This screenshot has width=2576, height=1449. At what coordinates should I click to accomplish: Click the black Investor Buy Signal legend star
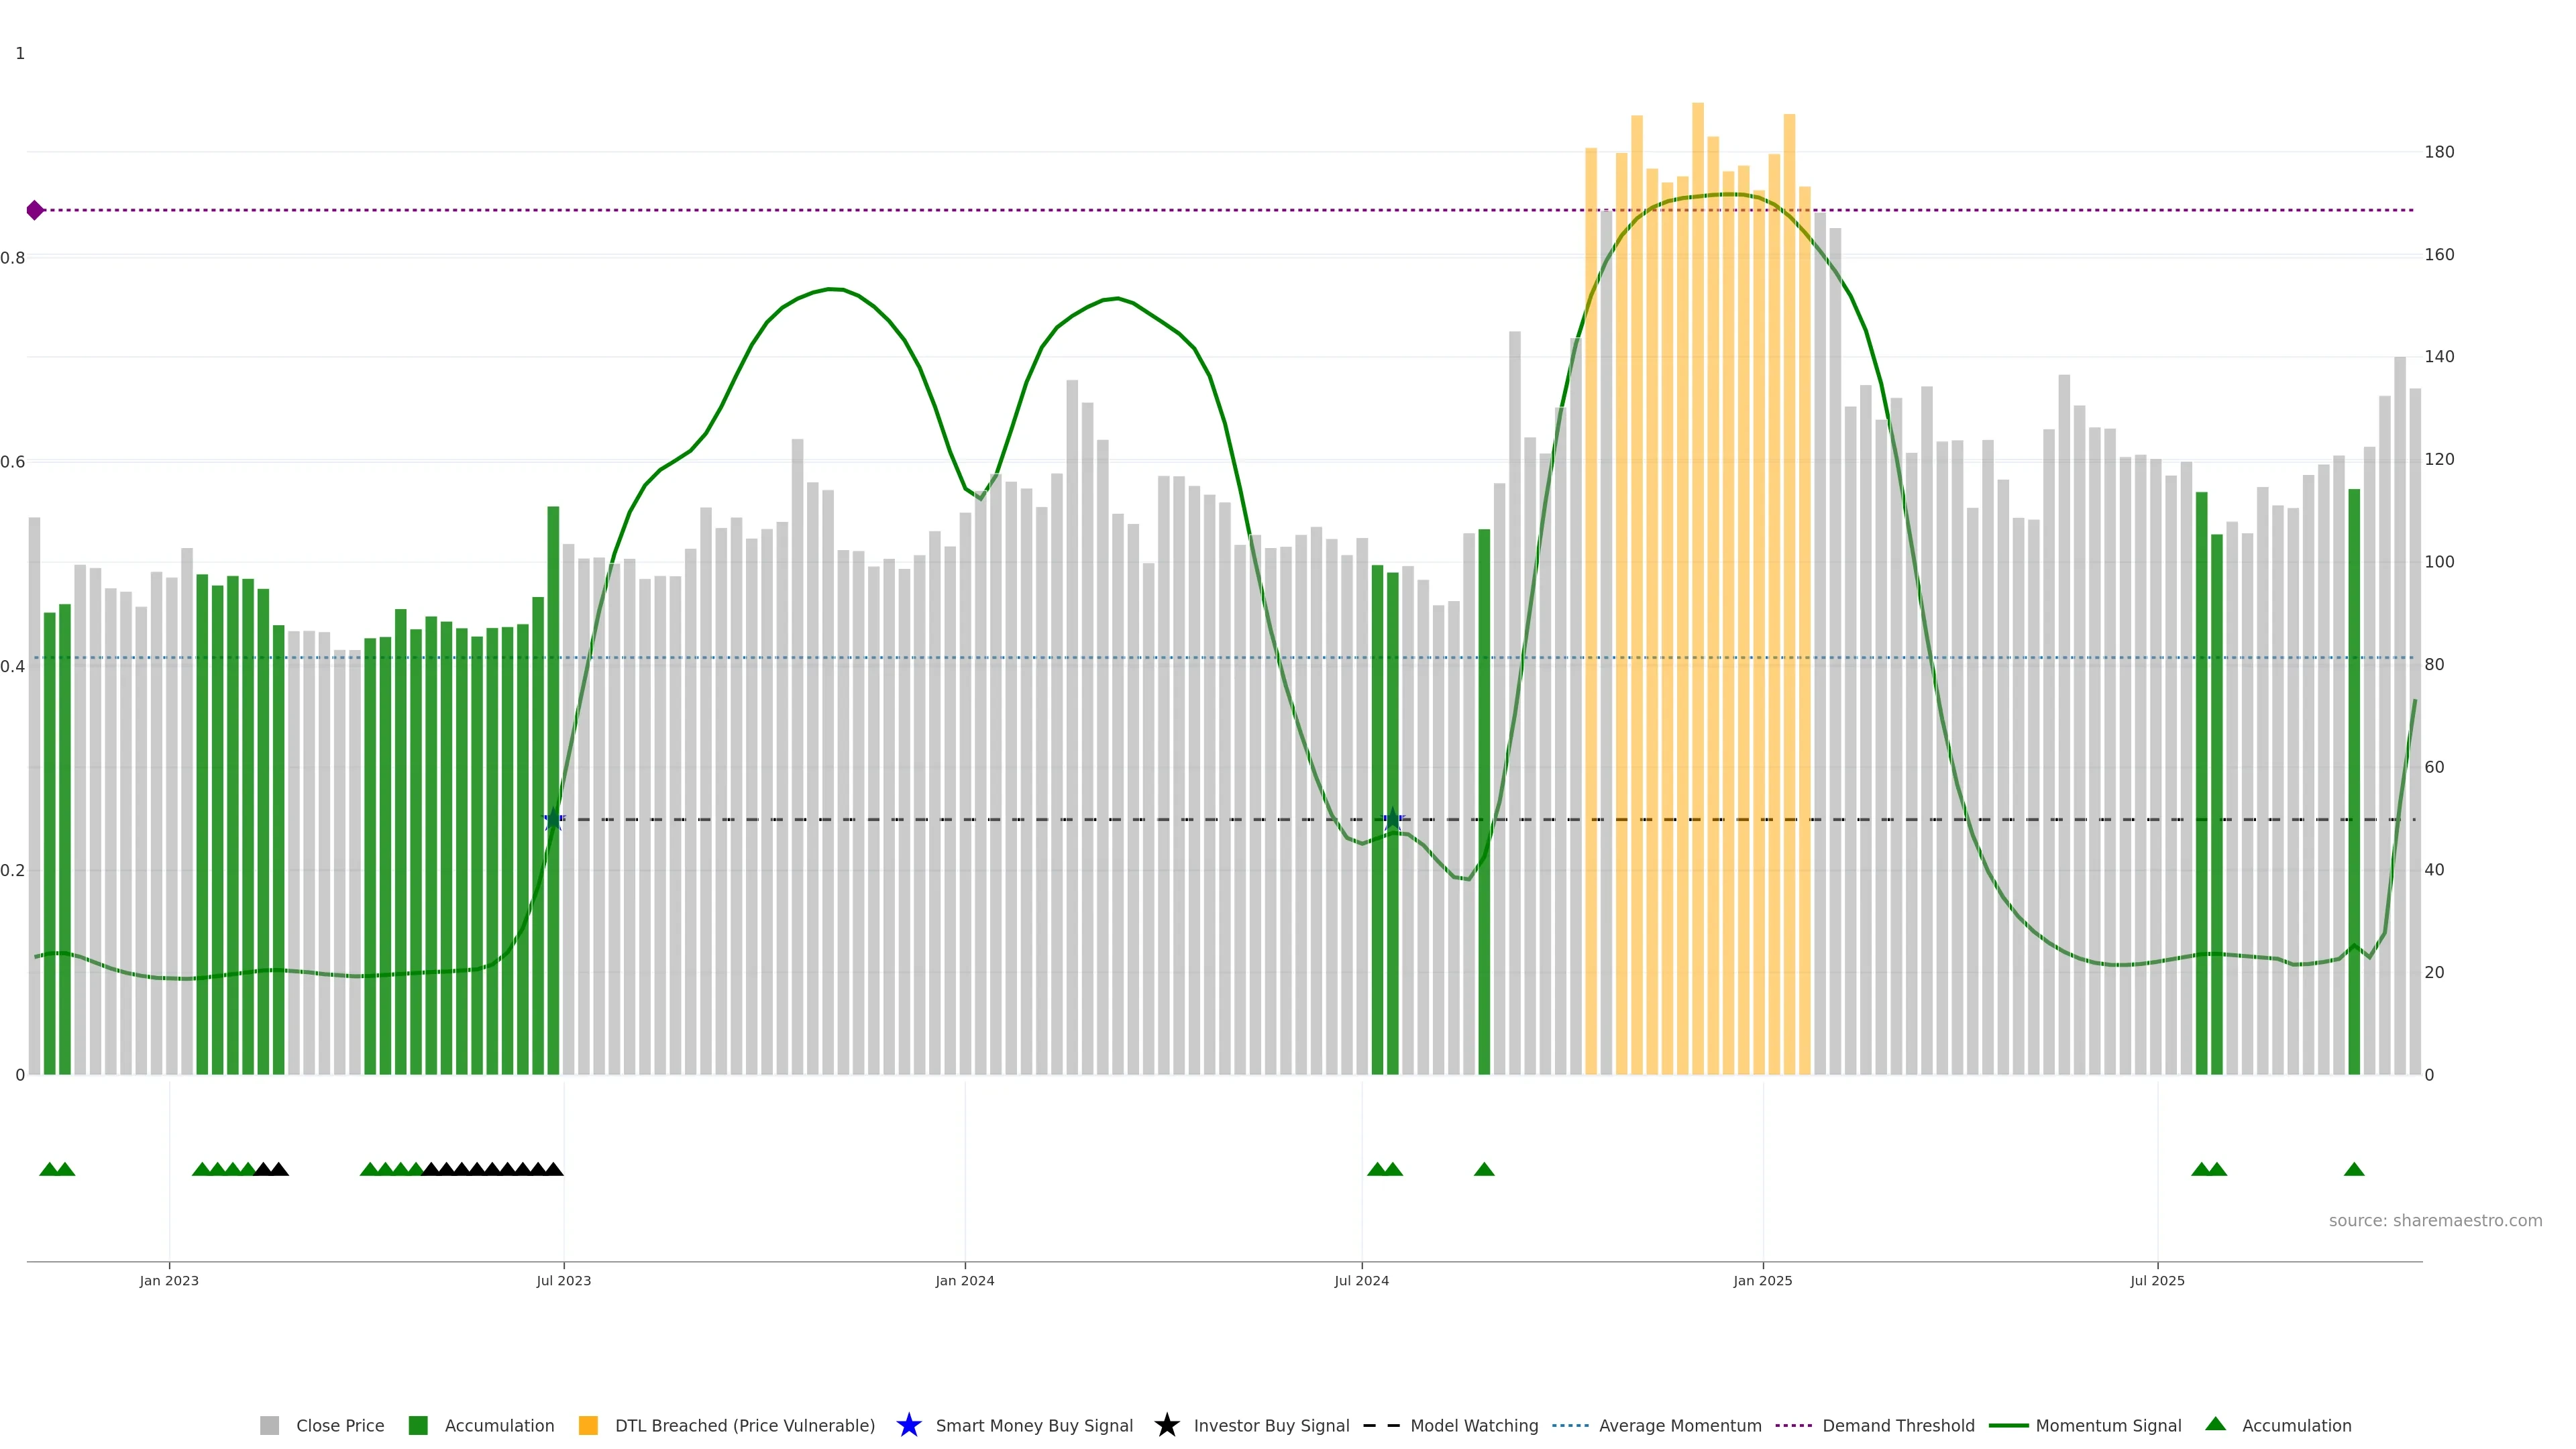coord(1166,1425)
